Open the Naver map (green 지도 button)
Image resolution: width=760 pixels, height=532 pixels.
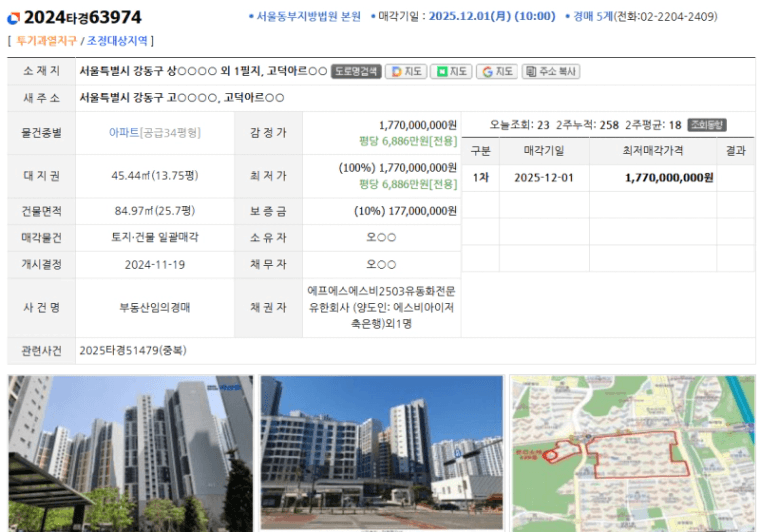coord(450,72)
